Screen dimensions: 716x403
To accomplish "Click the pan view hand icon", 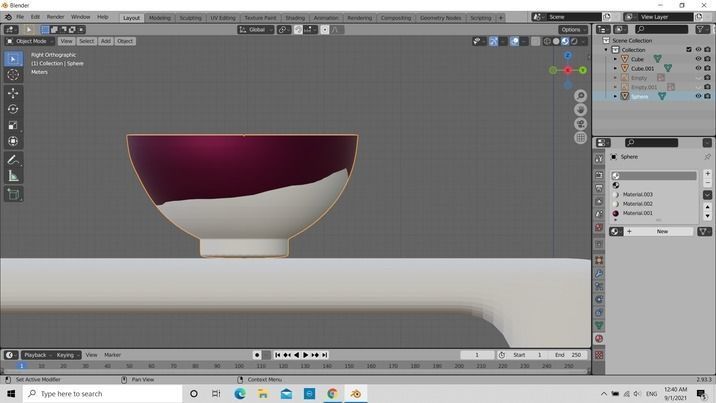I will pos(580,110).
